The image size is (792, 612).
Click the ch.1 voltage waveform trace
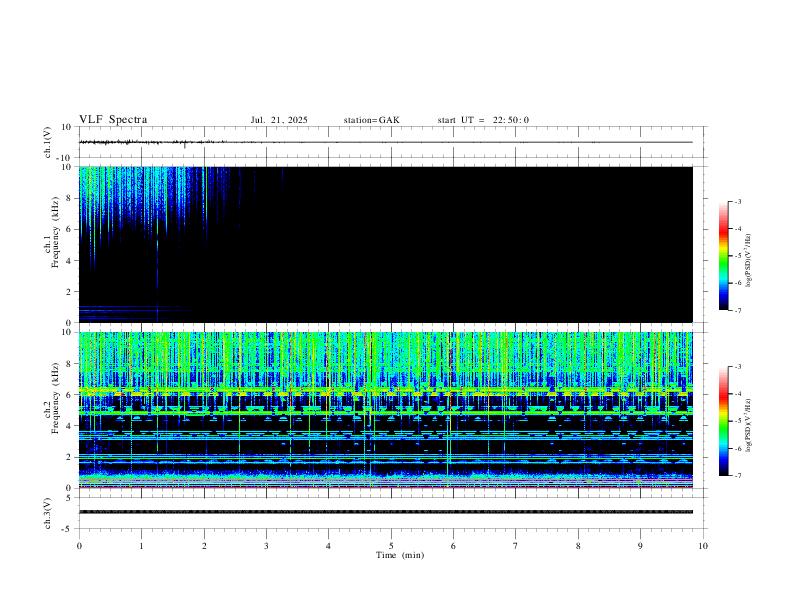(386, 142)
